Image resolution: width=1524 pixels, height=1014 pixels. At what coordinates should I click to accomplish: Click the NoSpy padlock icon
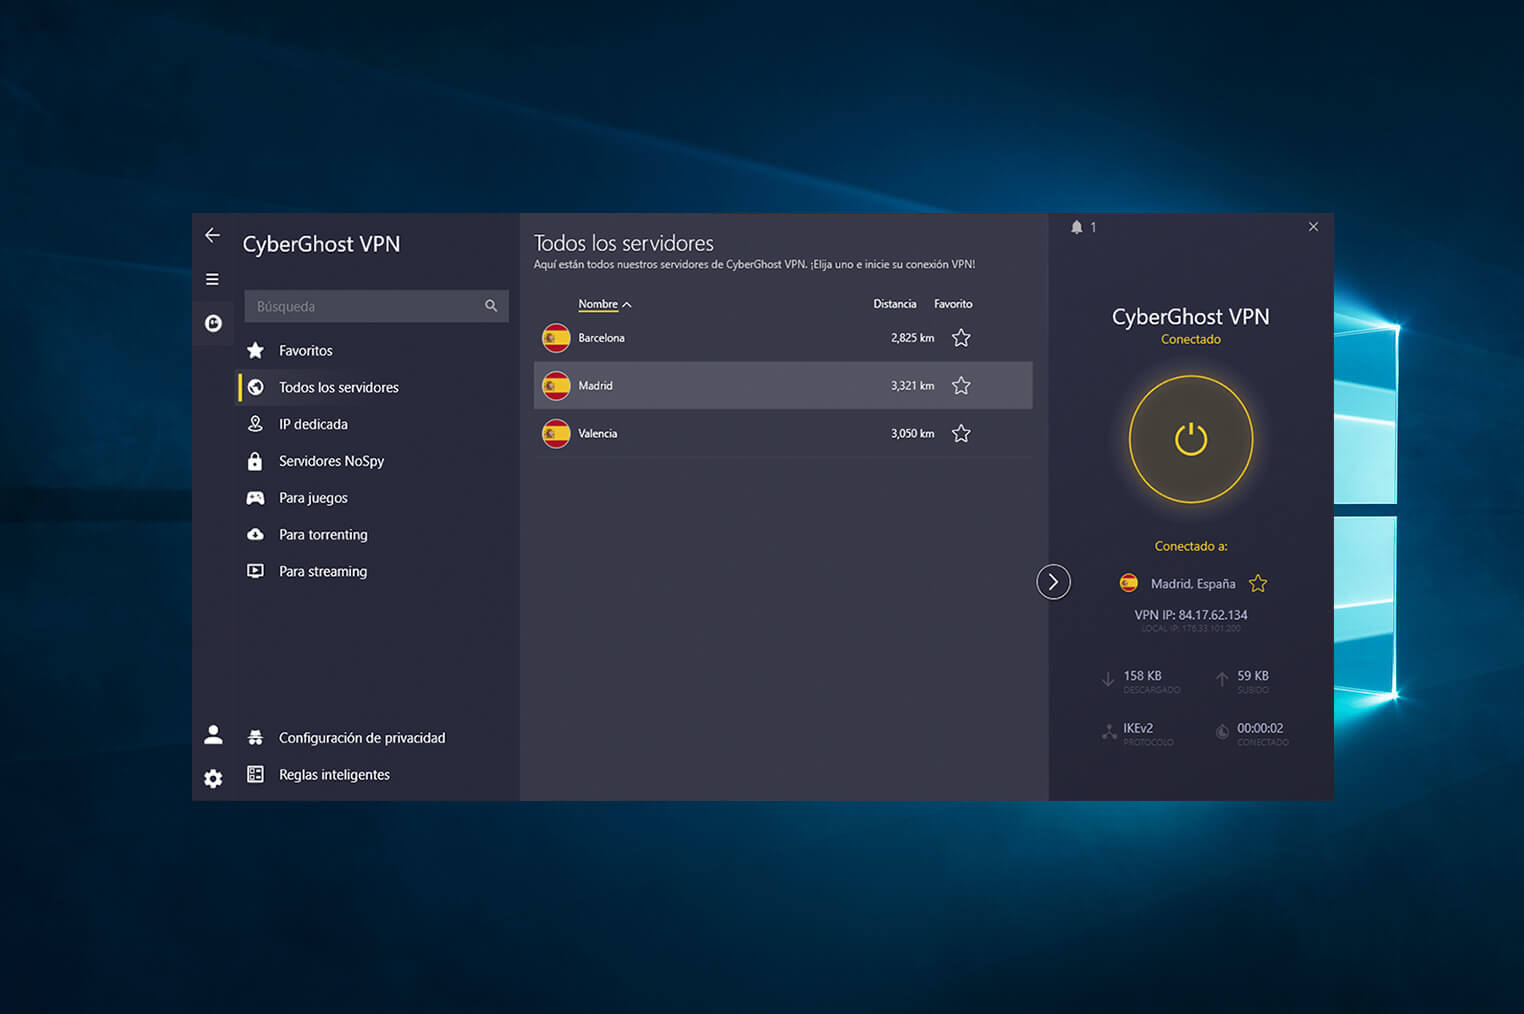(x=255, y=461)
